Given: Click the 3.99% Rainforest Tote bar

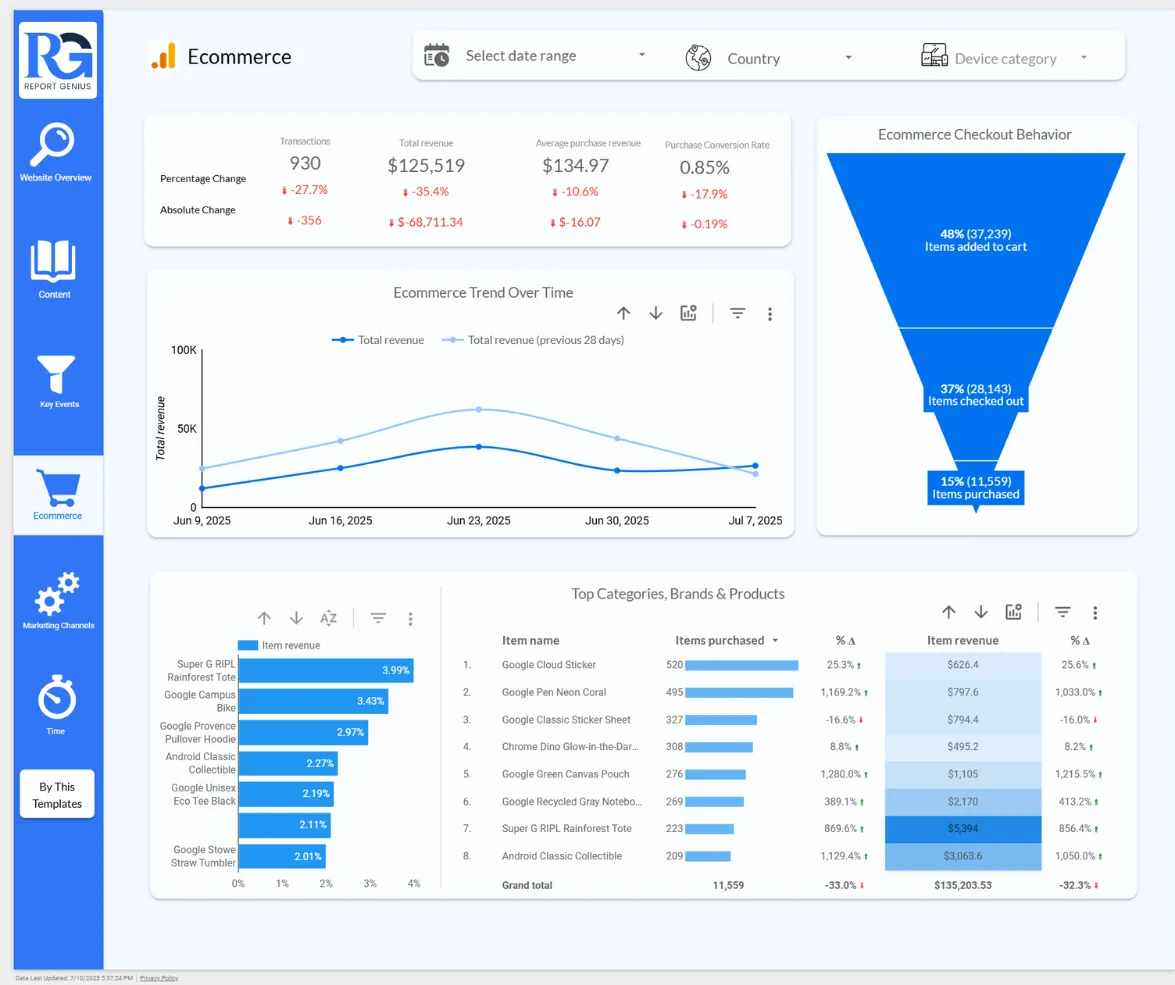Looking at the screenshot, I should pyautogui.click(x=326, y=670).
